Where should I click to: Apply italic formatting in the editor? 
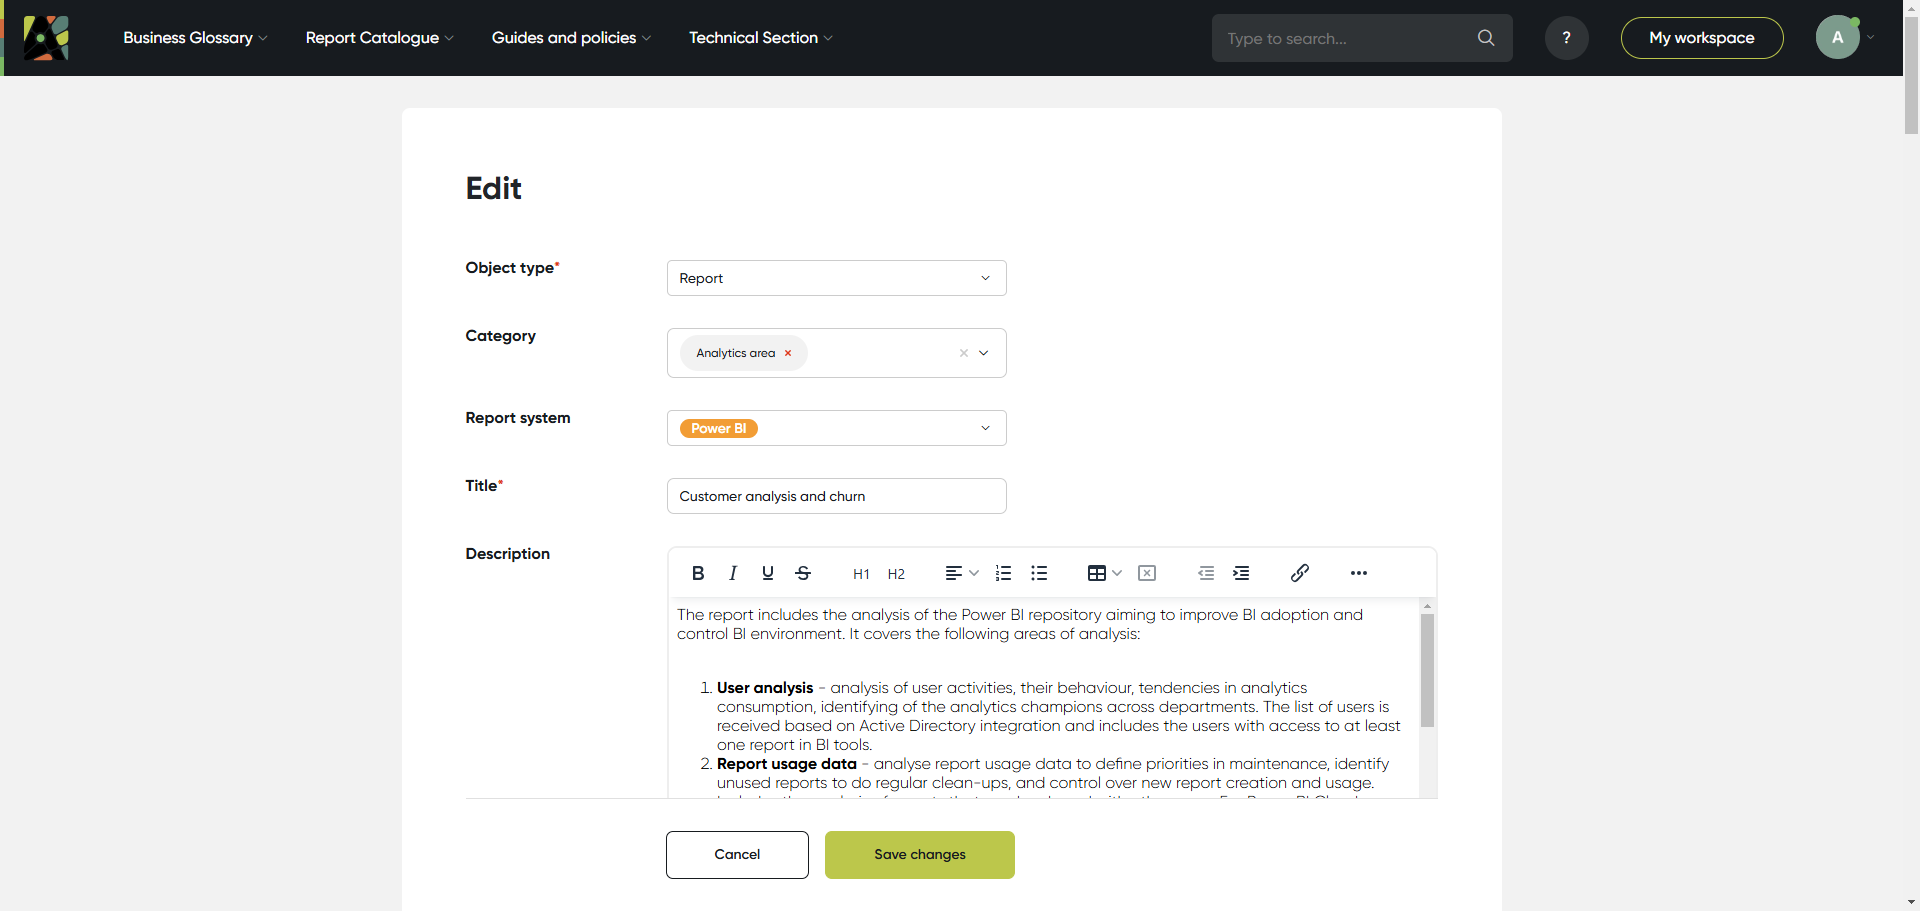pyautogui.click(x=733, y=573)
